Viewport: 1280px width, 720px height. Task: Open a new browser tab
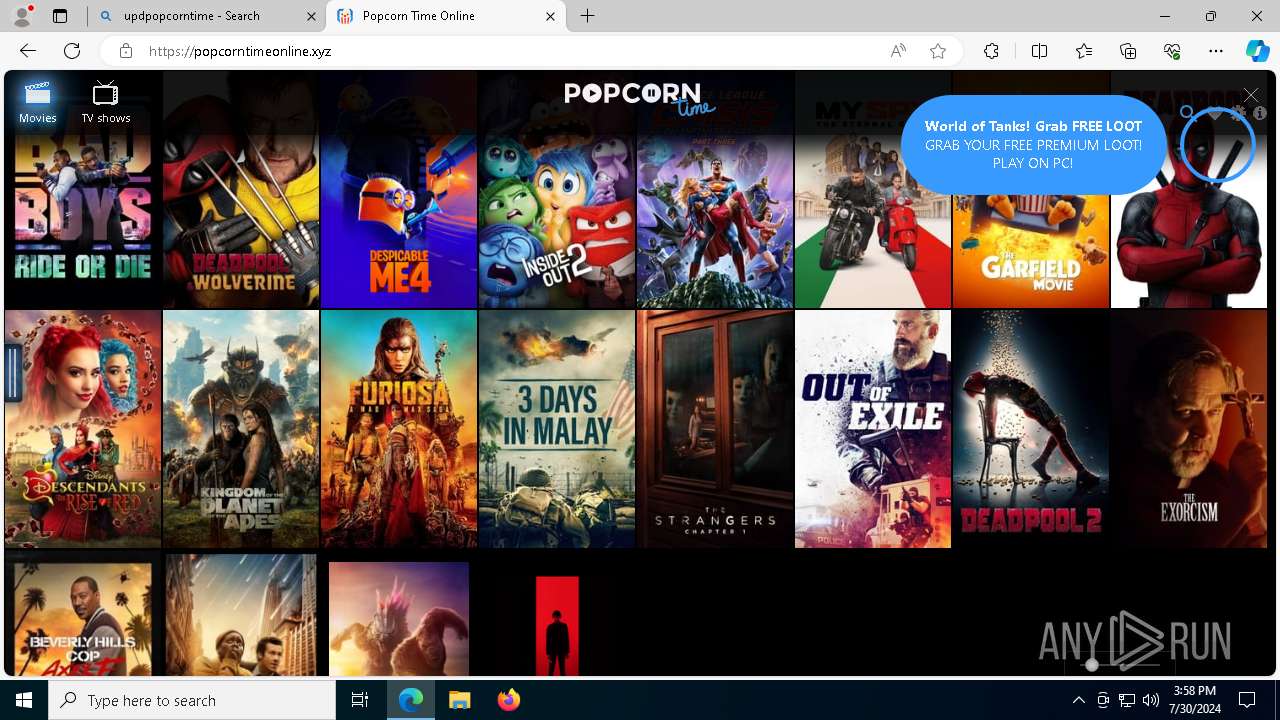click(588, 16)
